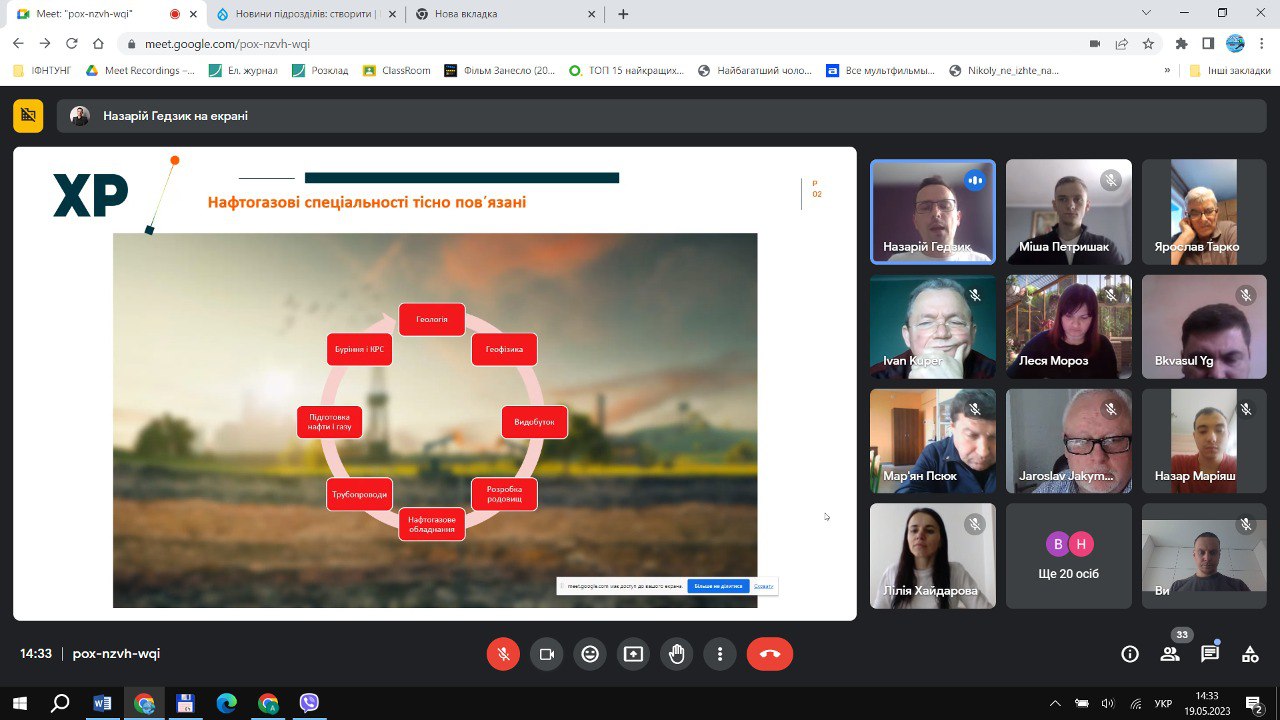Open the Ще 20 осіб participants tile
Screen dimensions: 1280x720
coord(1068,556)
